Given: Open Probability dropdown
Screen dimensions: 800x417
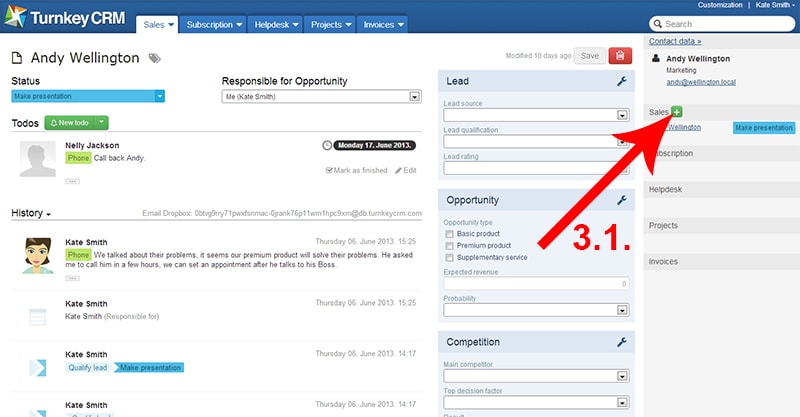Looking at the screenshot, I should [x=536, y=310].
